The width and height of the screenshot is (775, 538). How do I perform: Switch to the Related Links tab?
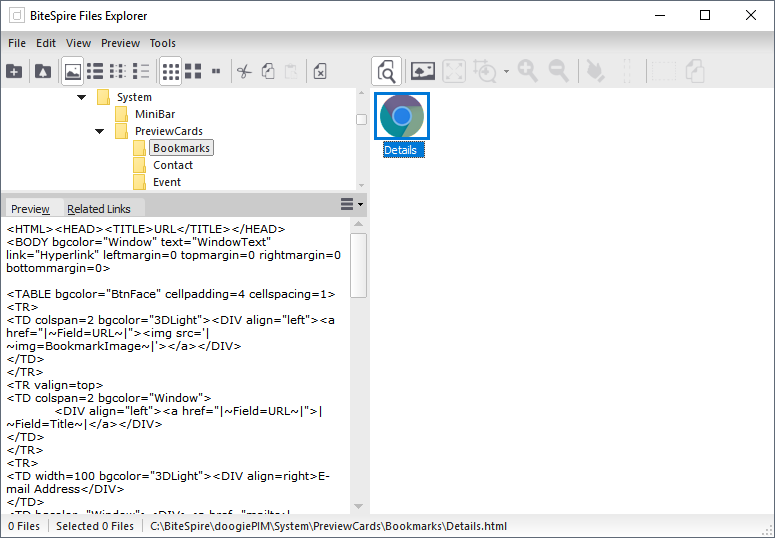coord(99,209)
